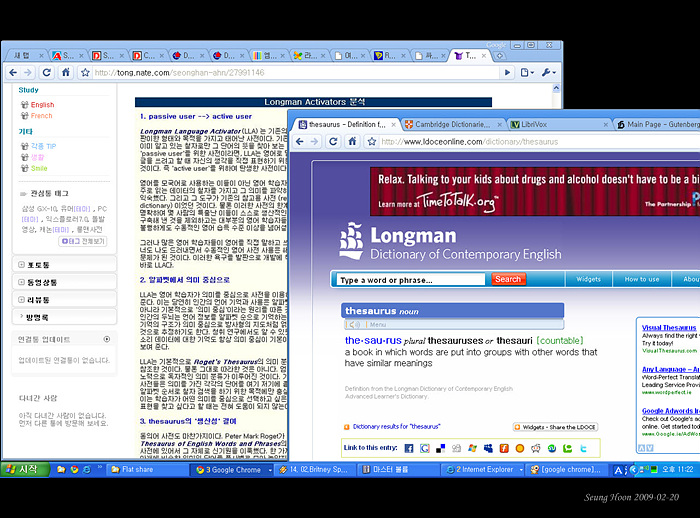Open Dictionary results for "thesaurus" link
The width and height of the screenshot is (700, 518).
click(396, 426)
